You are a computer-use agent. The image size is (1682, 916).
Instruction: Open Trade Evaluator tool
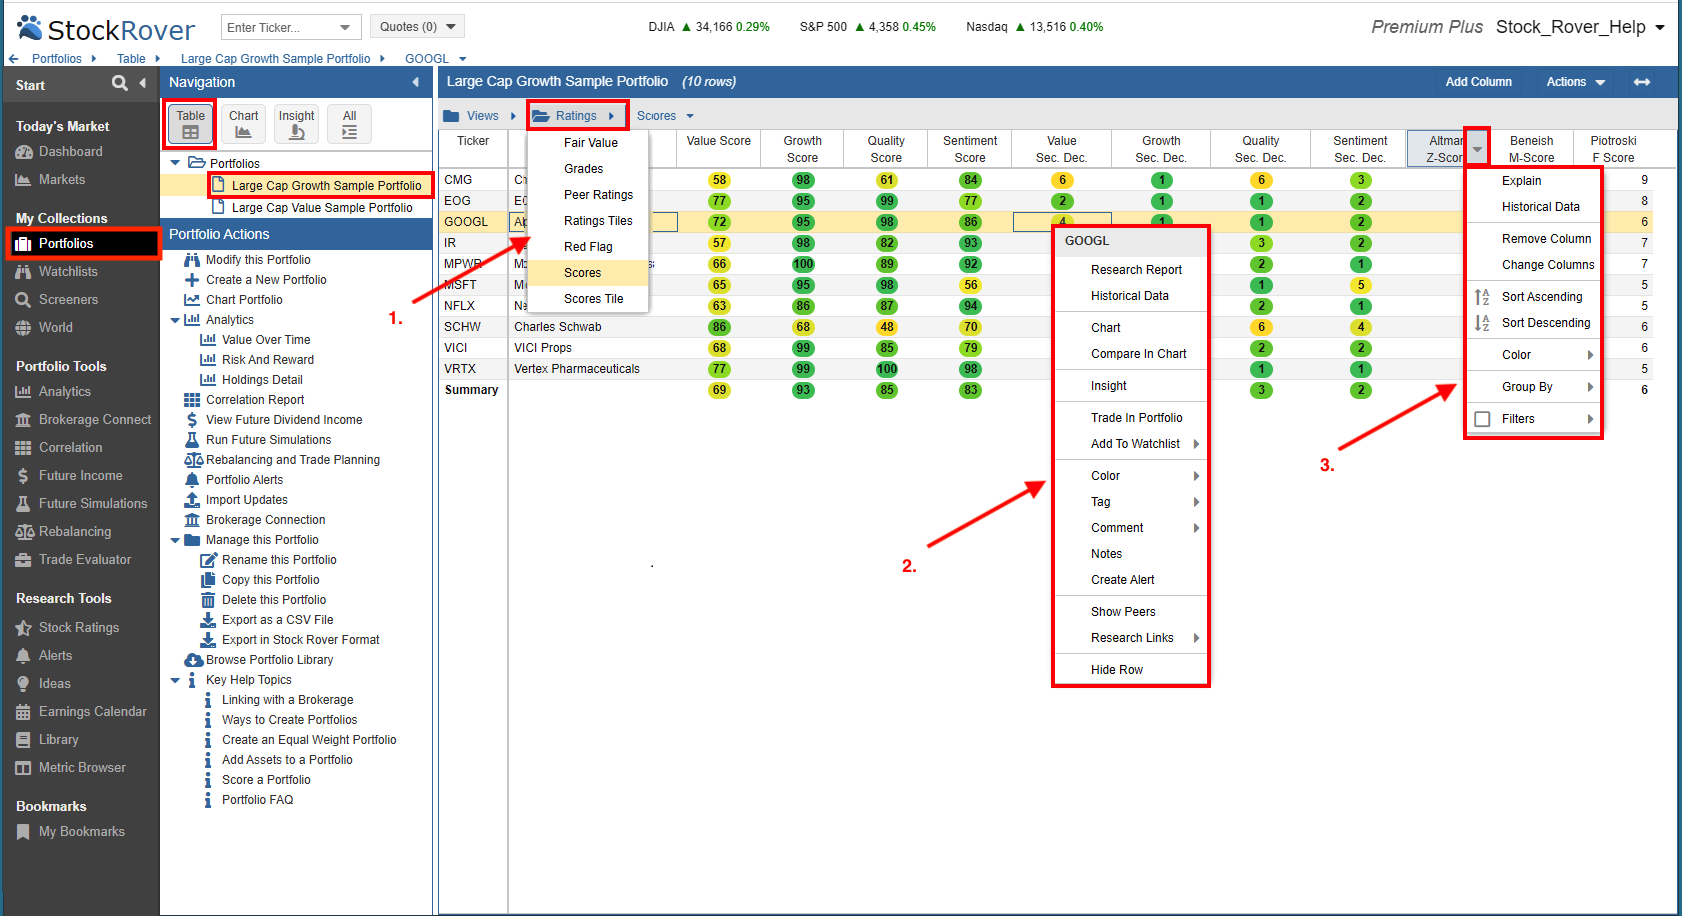pyautogui.click(x=85, y=560)
